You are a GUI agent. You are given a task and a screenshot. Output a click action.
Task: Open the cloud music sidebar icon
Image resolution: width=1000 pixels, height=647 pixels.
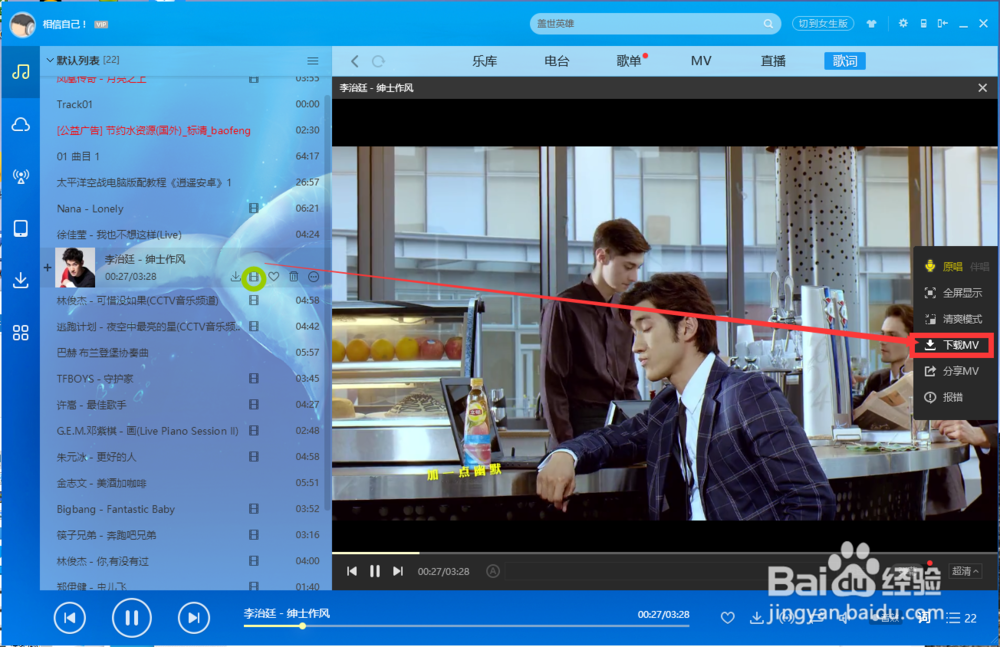20,124
